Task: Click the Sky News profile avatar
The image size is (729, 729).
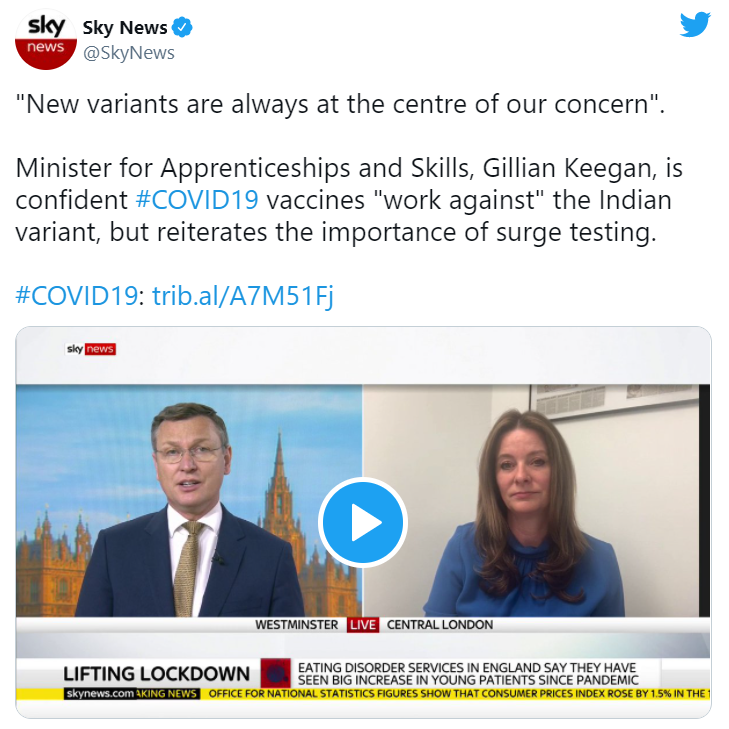Action: (46, 39)
